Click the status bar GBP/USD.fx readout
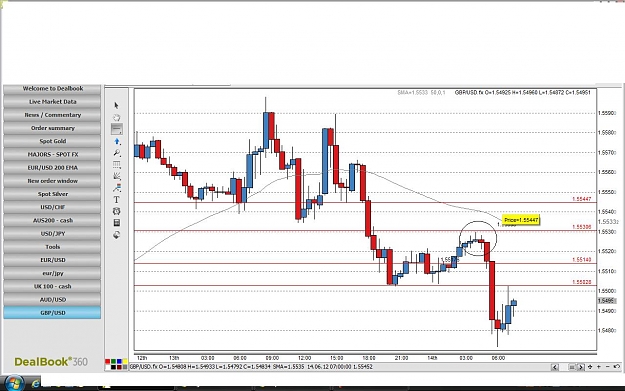 click(251, 366)
